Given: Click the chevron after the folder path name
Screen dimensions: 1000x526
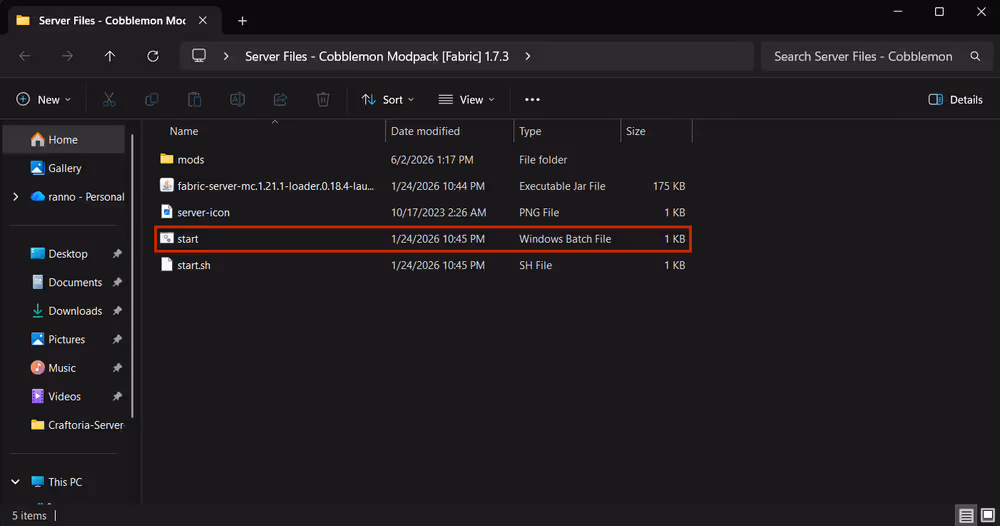Looking at the screenshot, I should point(527,56).
